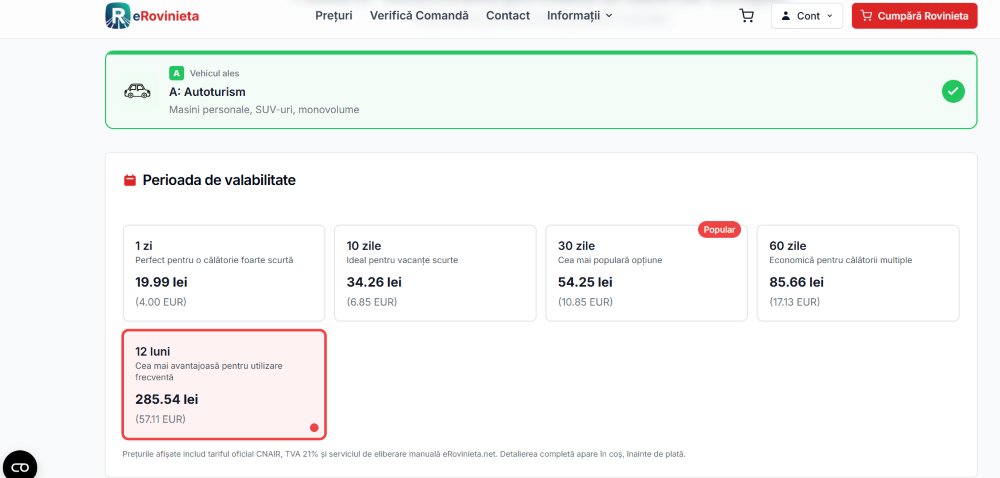Viewport: 1000px width, 478px height.
Task: Click the CNAIR price note text
Action: pos(404,454)
